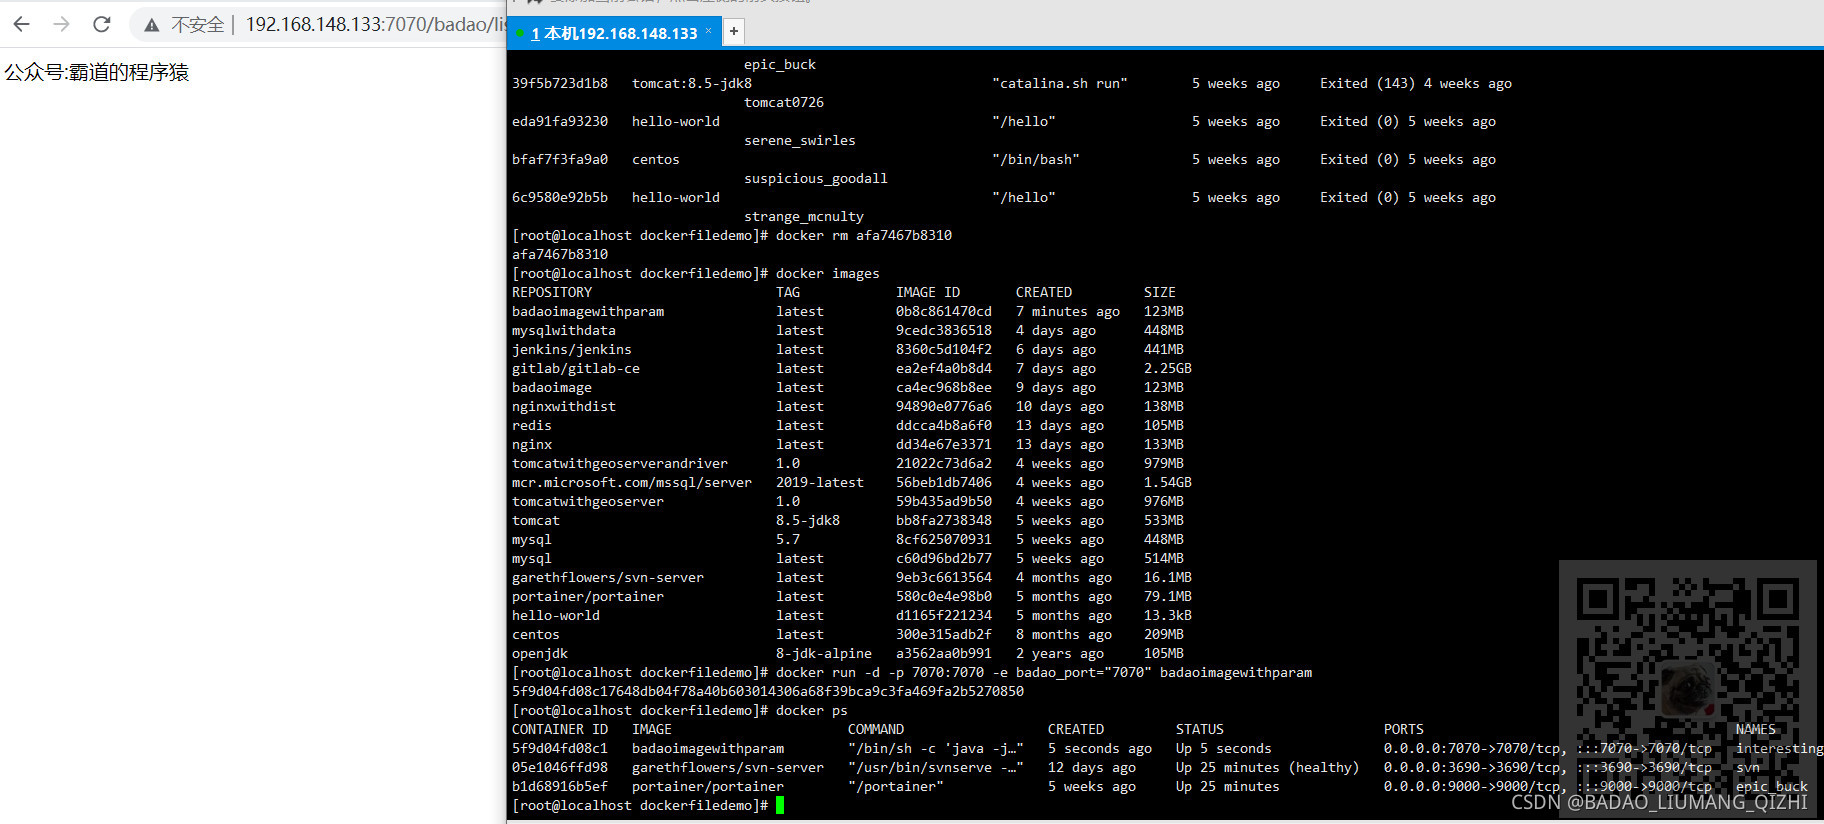
Task: Click image ID bb8fa2738348
Action: tap(944, 520)
